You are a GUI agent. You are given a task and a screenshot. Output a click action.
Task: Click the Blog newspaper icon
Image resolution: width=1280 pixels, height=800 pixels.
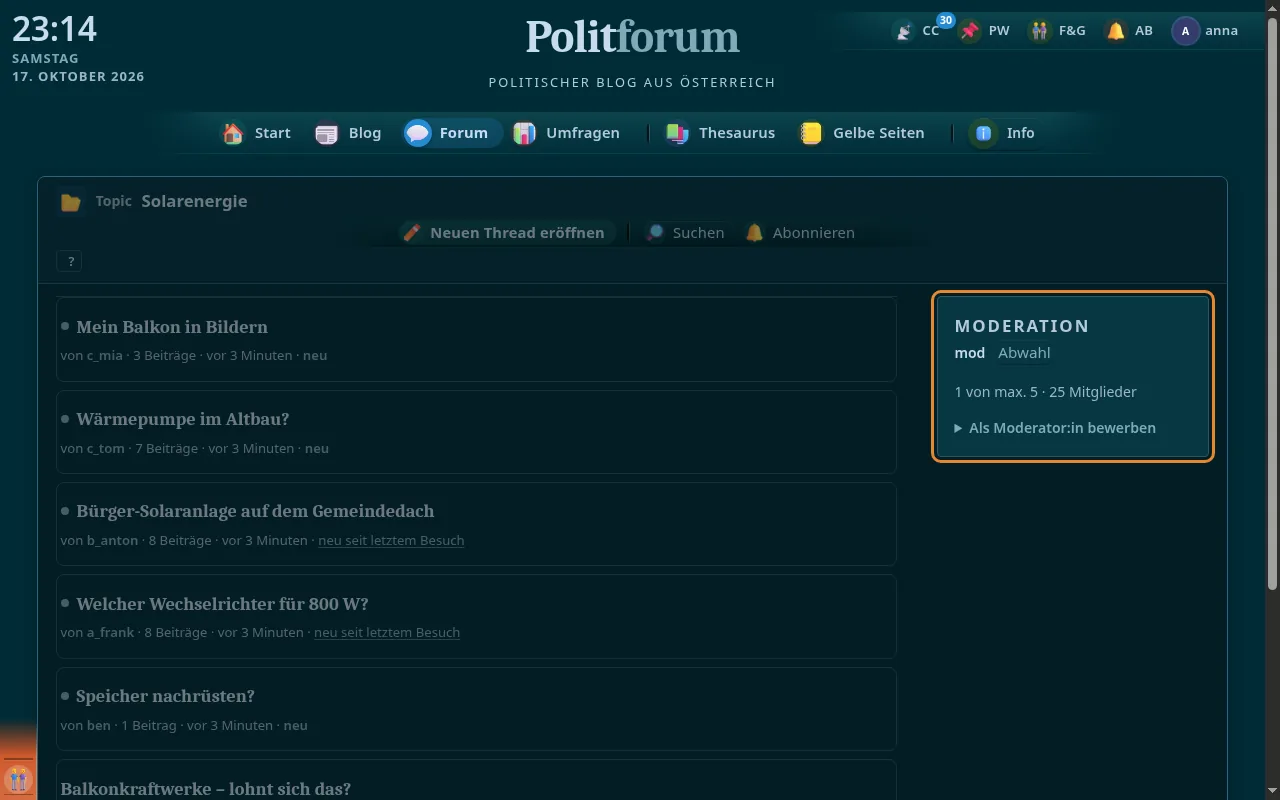click(x=327, y=133)
